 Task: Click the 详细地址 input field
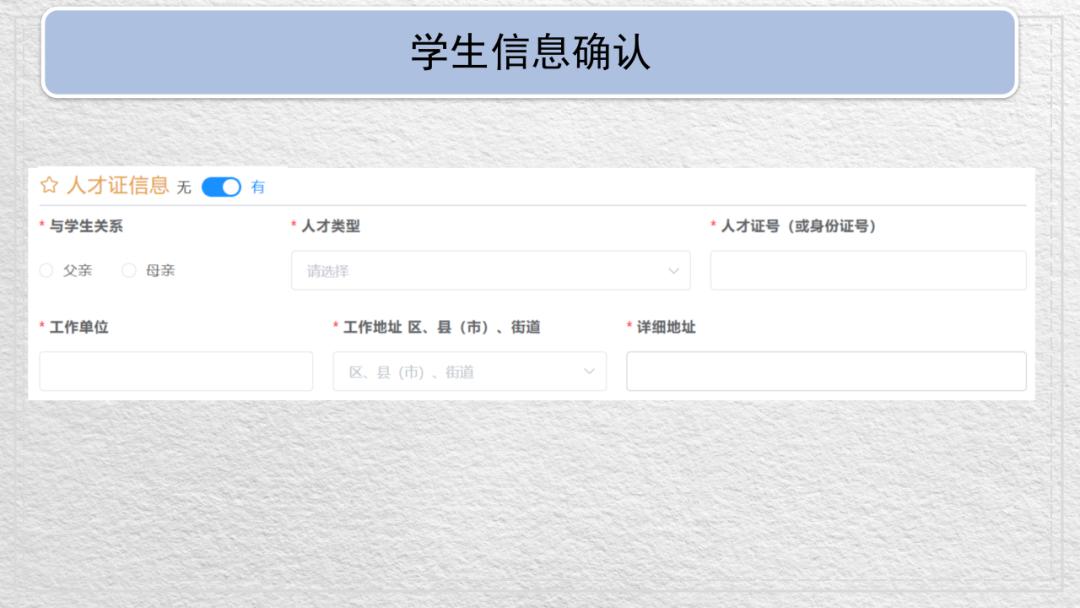pyautogui.click(x=826, y=371)
